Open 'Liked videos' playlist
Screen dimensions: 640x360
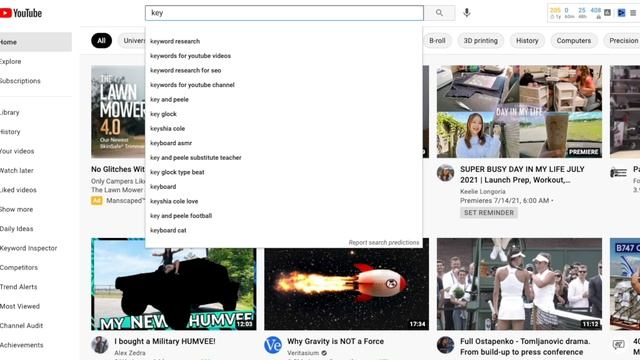[36, 190]
